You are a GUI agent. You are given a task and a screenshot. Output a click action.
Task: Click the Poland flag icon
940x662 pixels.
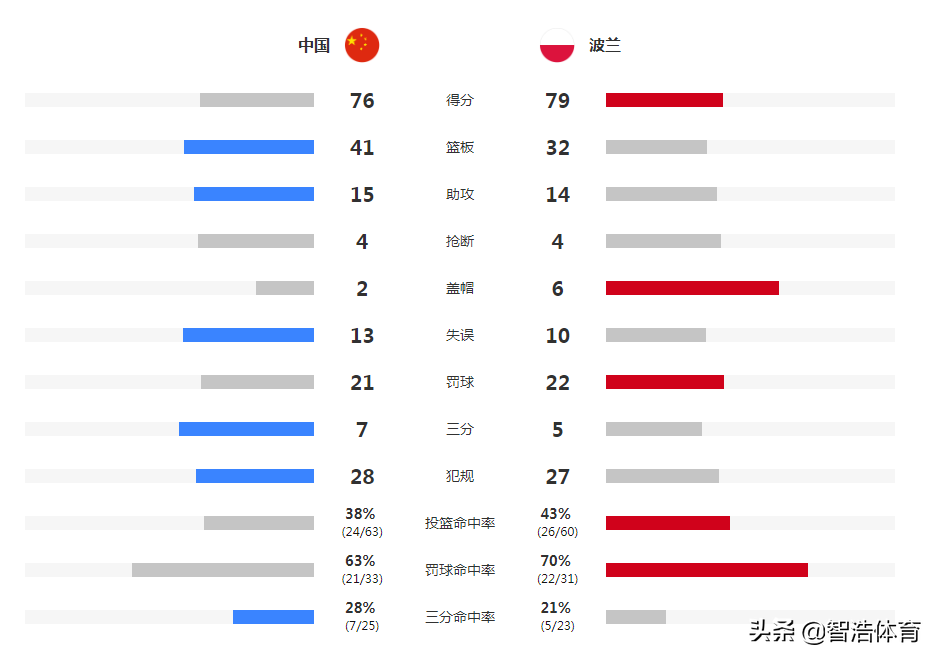(x=557, y=45)
